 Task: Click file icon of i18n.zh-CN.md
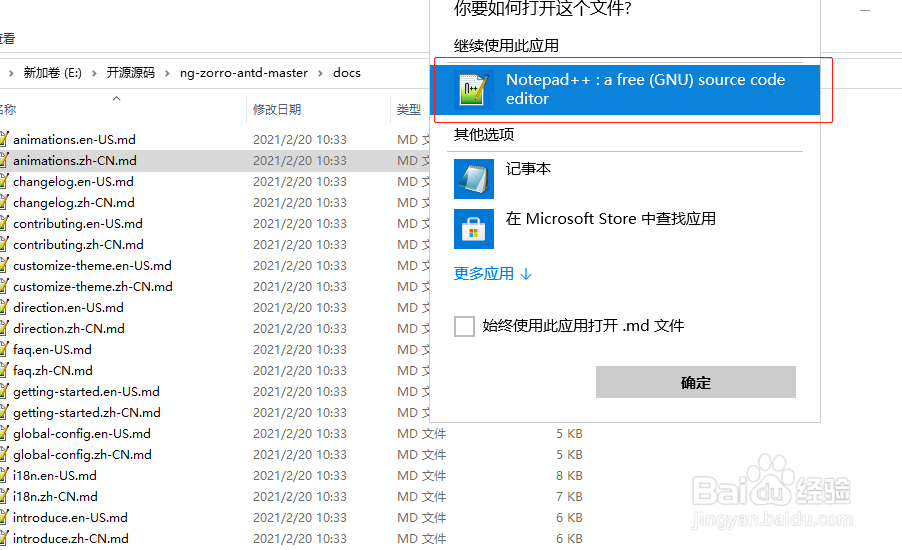pyautogui.click(x=4, y=496)
